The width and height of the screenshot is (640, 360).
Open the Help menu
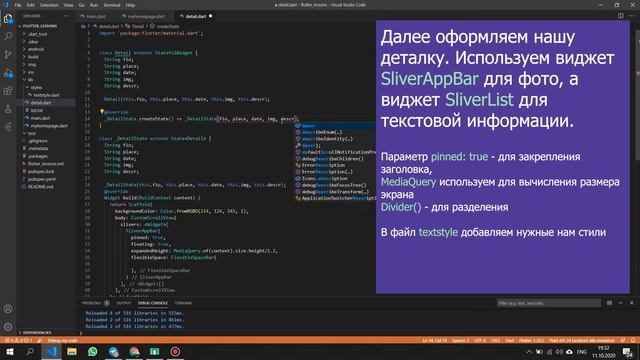point(130,5)
